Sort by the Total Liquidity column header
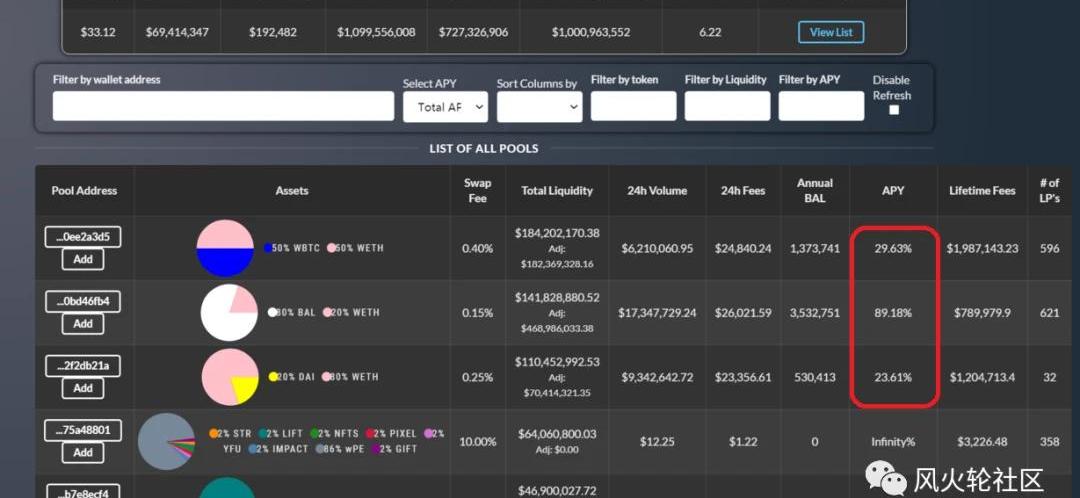The width and height of the screenshot is (1080, 498). pos(557,190)
